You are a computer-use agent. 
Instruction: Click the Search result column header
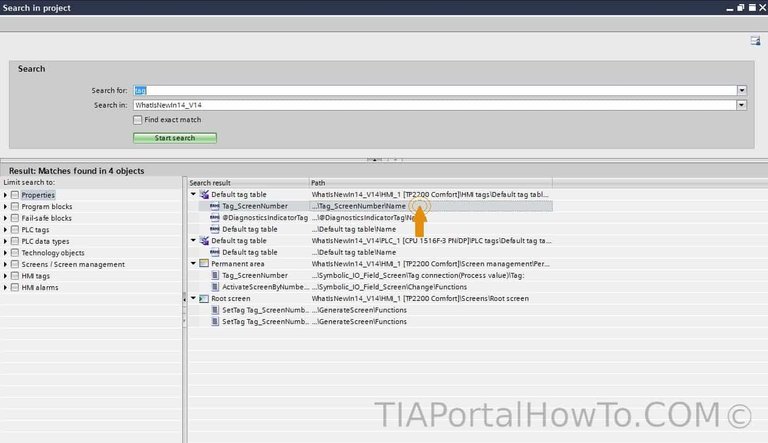249,183
